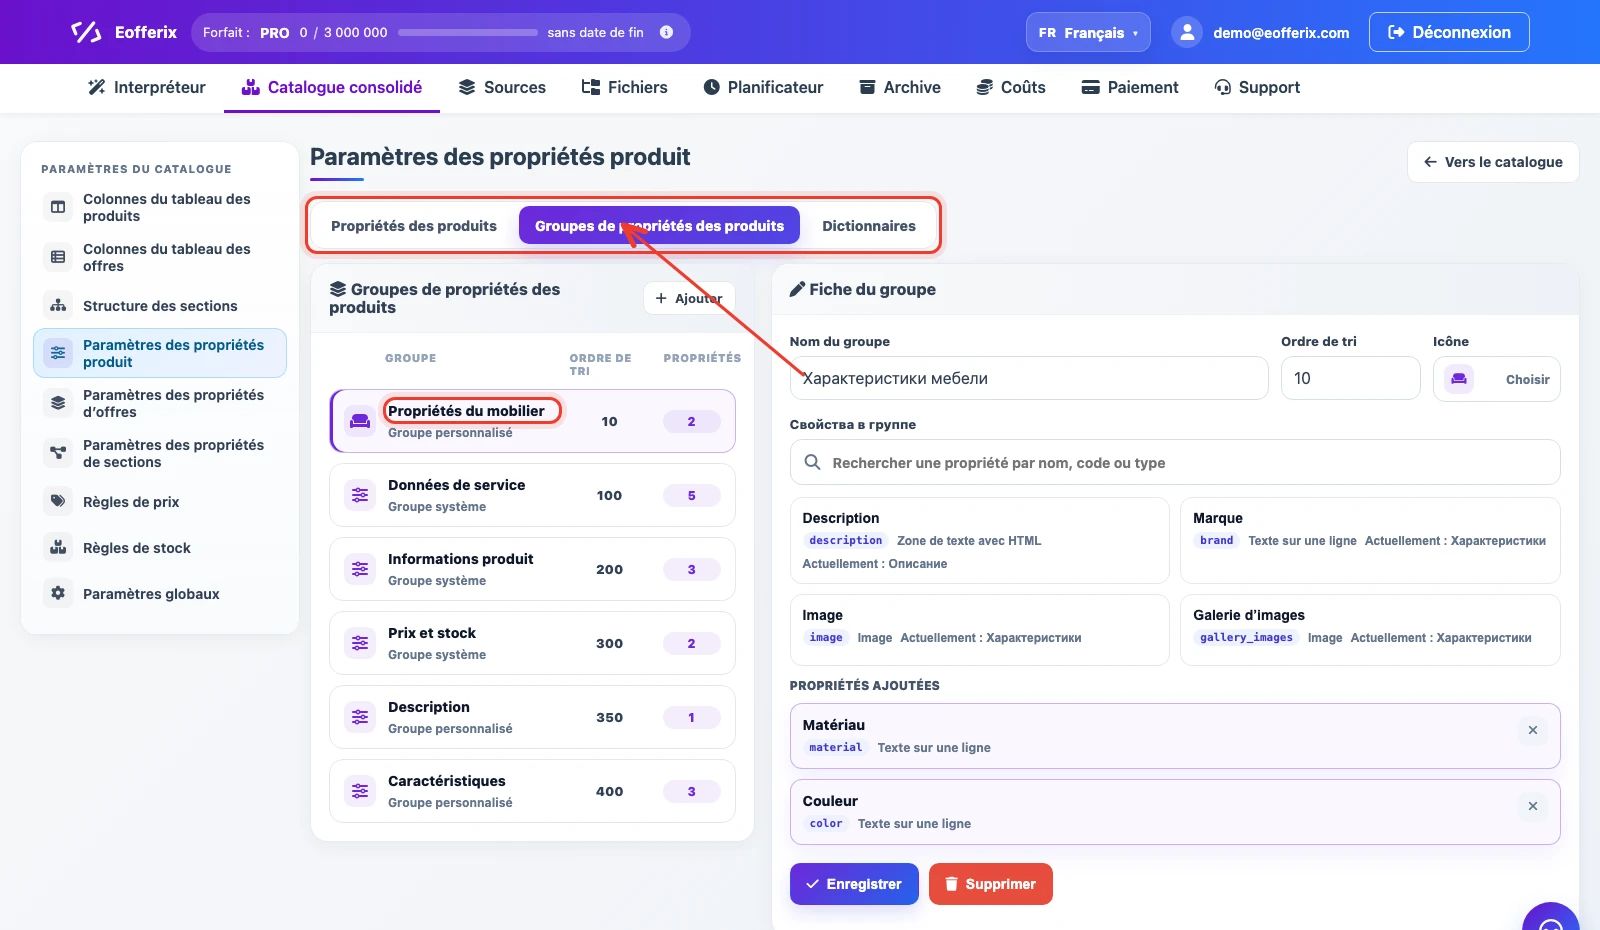The height and width of the screenshot is (930, 1600).
Task: Open Règles de stock in sidebar
Action: click(x=160, y=548)
